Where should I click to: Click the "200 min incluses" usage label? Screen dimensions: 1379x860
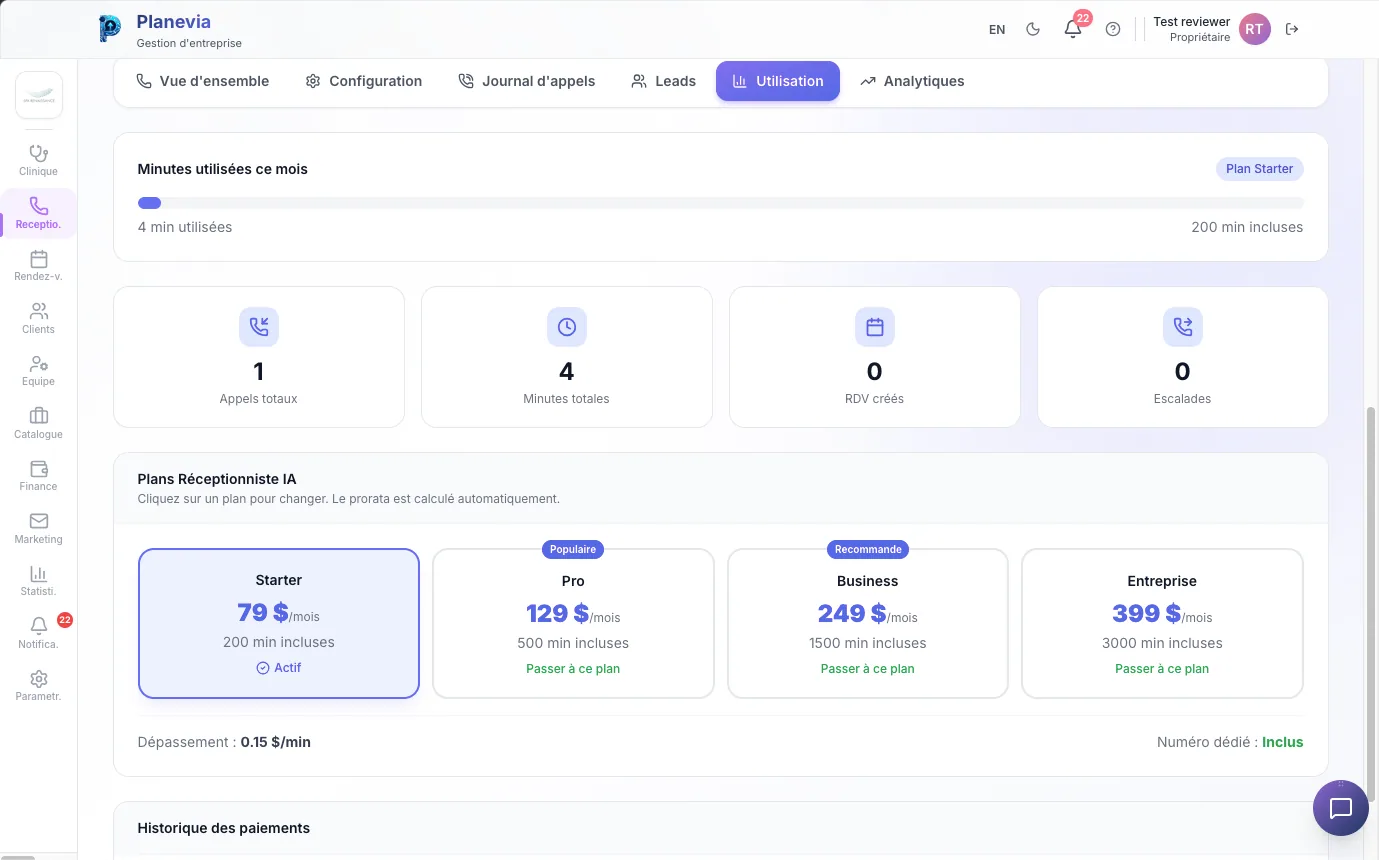coord(1247,227)
